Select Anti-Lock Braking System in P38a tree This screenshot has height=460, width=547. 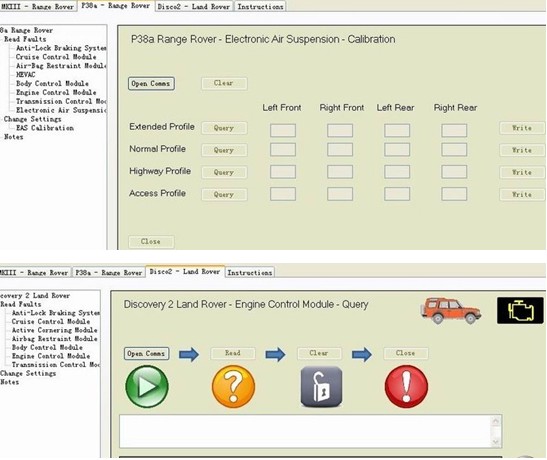[61, 48]
